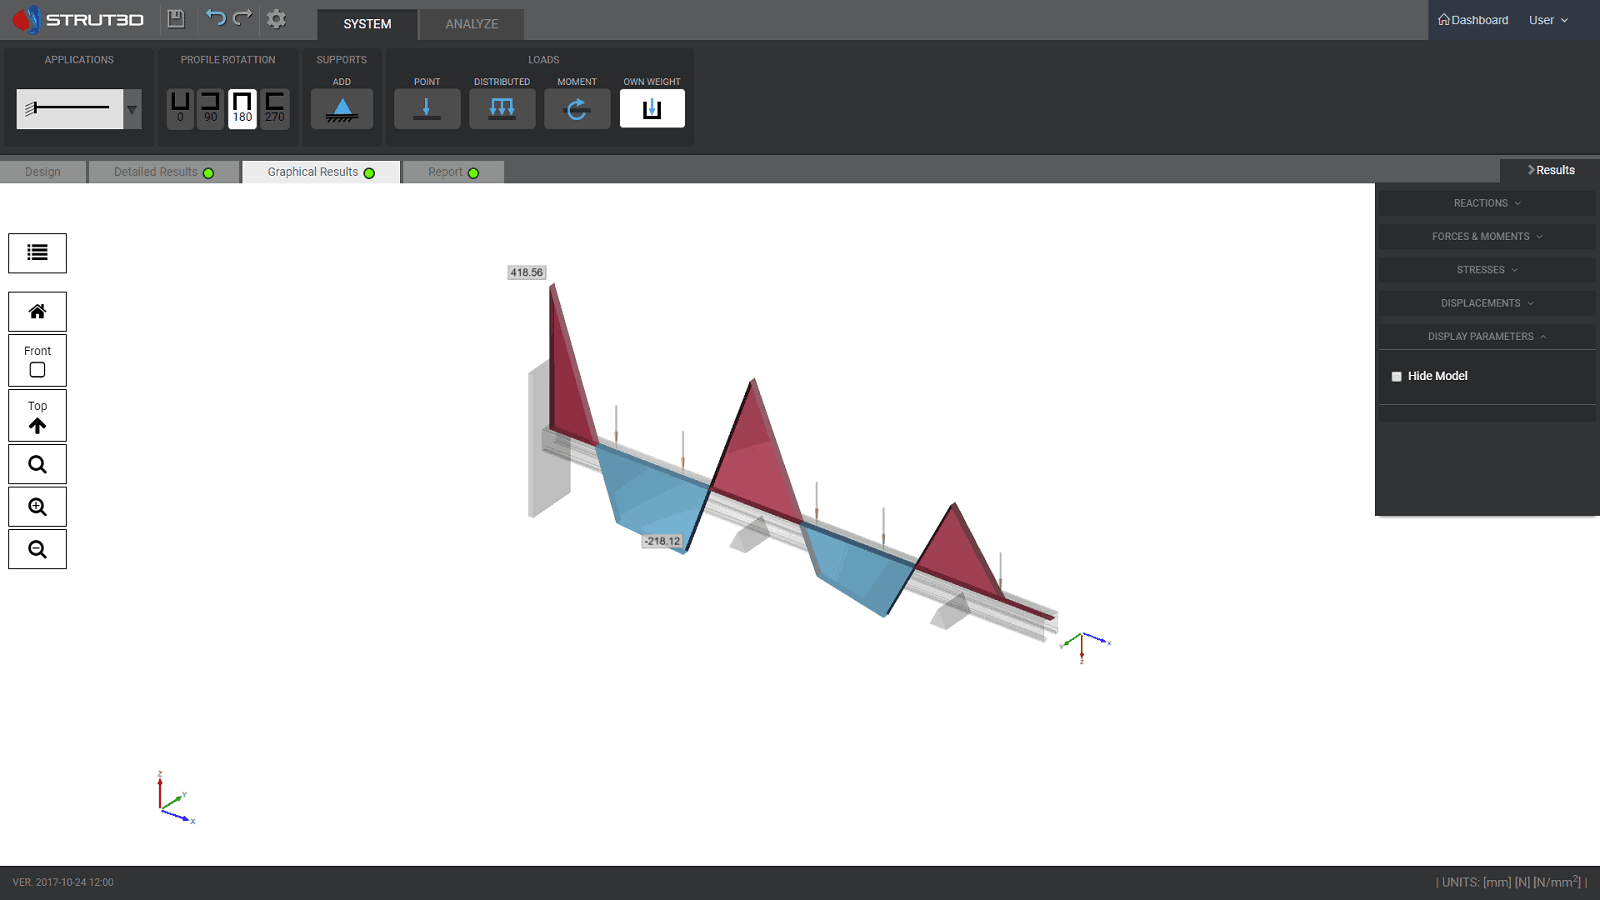Expand the Displacements section

tap(1487, 303)
